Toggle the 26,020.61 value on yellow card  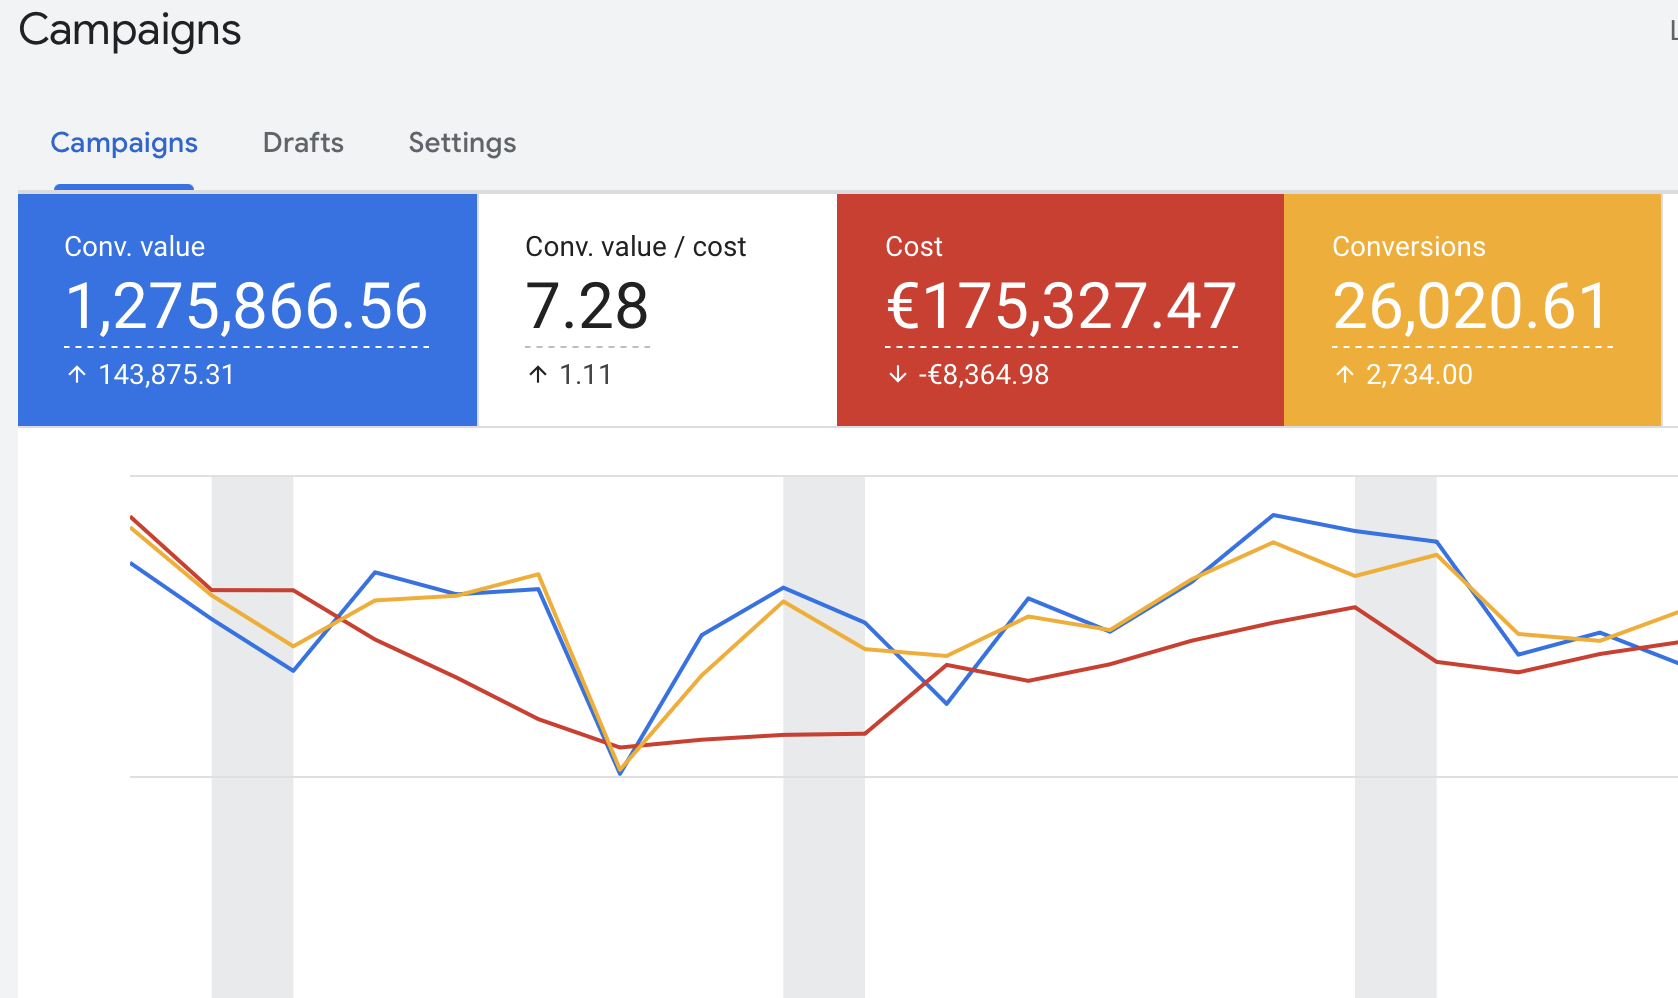click(1471, 306)
